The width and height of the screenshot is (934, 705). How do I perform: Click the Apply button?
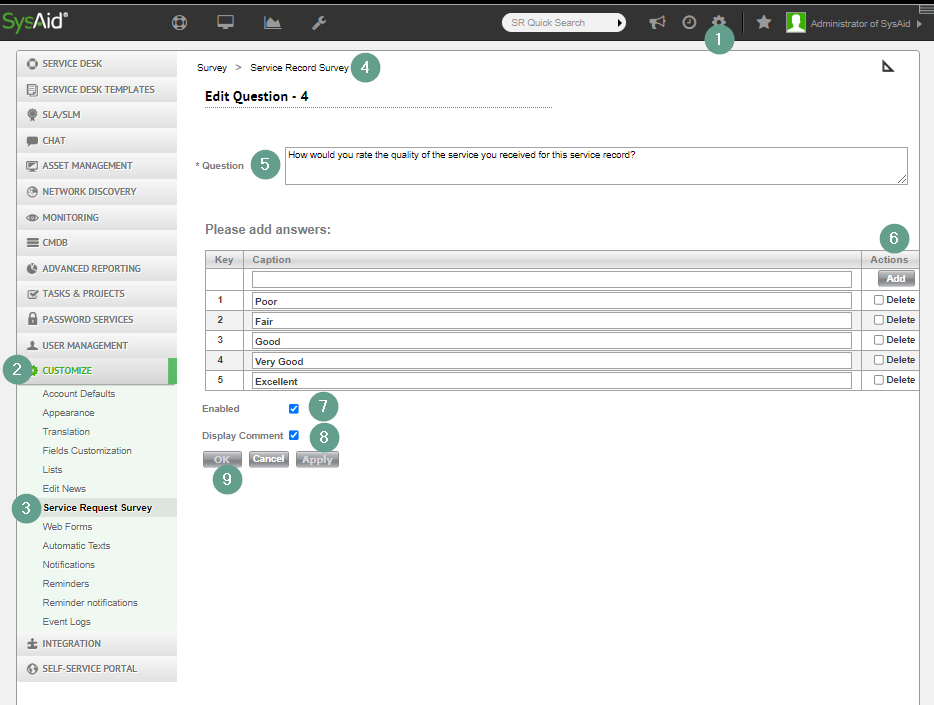coord(317,460)
